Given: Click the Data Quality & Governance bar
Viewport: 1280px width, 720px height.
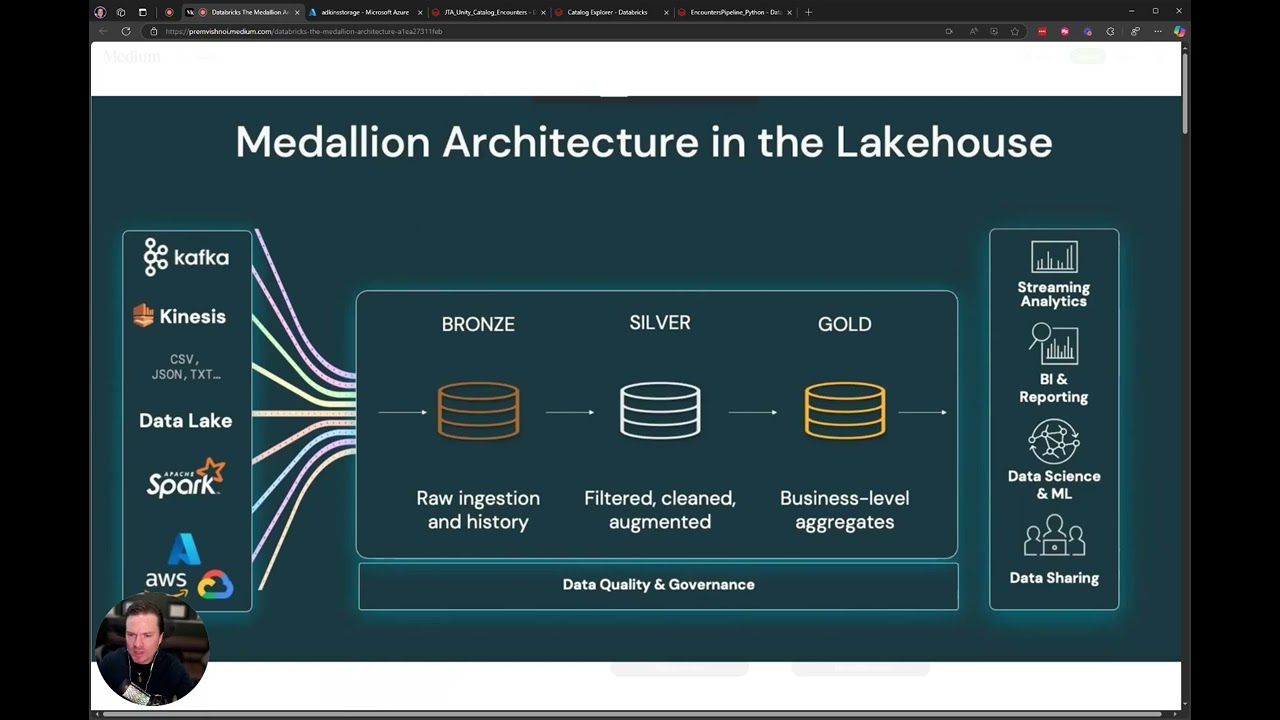Looking at the screenshot, I should tap(658, 585).
